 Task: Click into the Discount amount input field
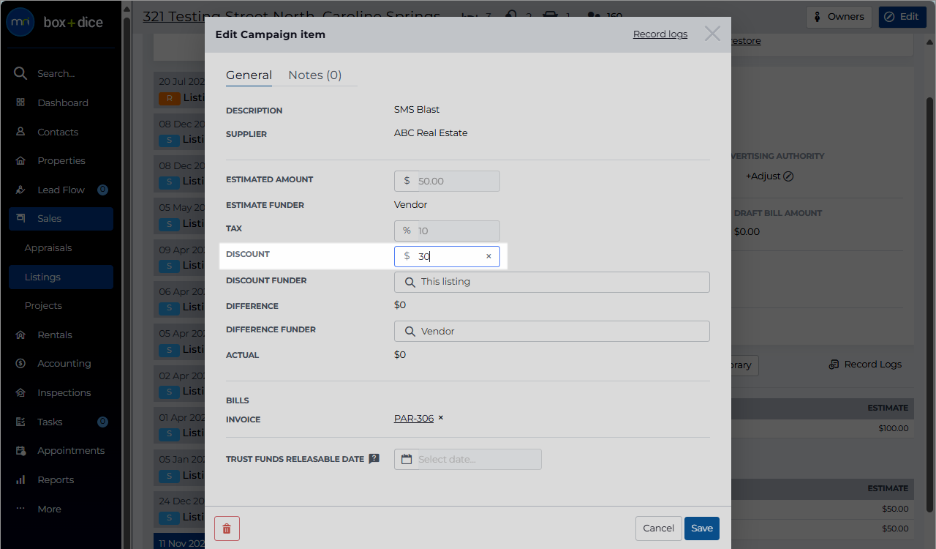coord(447,256)
